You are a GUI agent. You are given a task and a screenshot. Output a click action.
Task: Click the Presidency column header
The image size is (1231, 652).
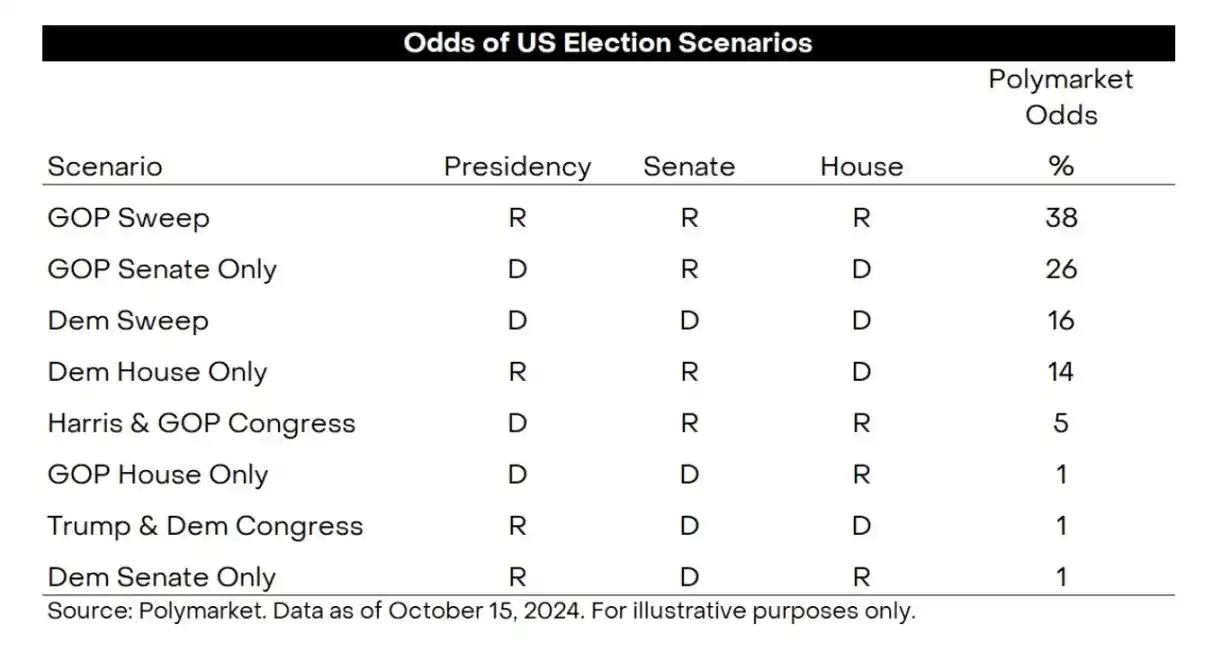pyautogui.click(x=517, y=166)
